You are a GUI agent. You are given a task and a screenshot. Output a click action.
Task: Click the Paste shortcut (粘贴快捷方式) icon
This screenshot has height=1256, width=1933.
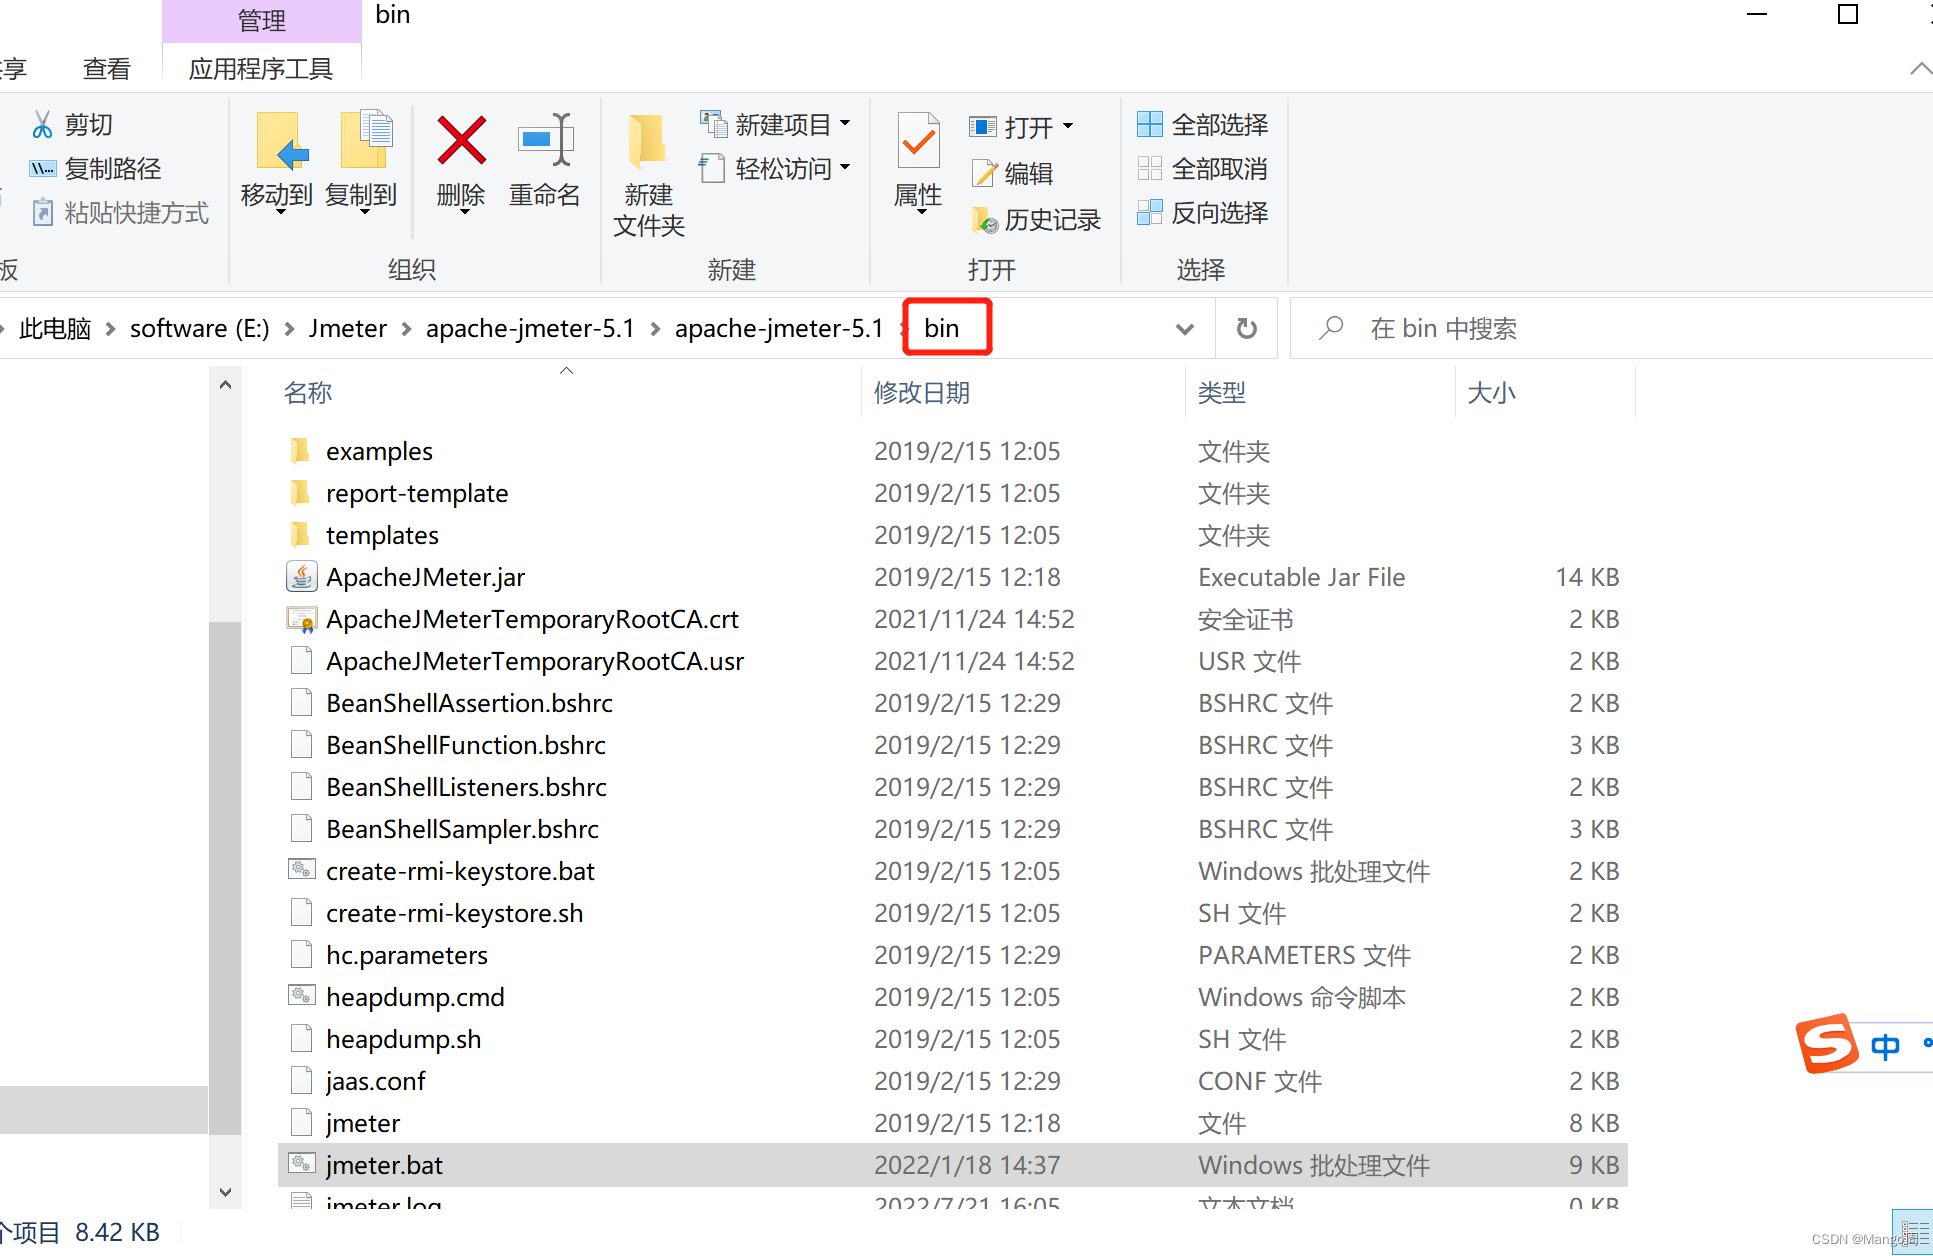click(42, 213)
